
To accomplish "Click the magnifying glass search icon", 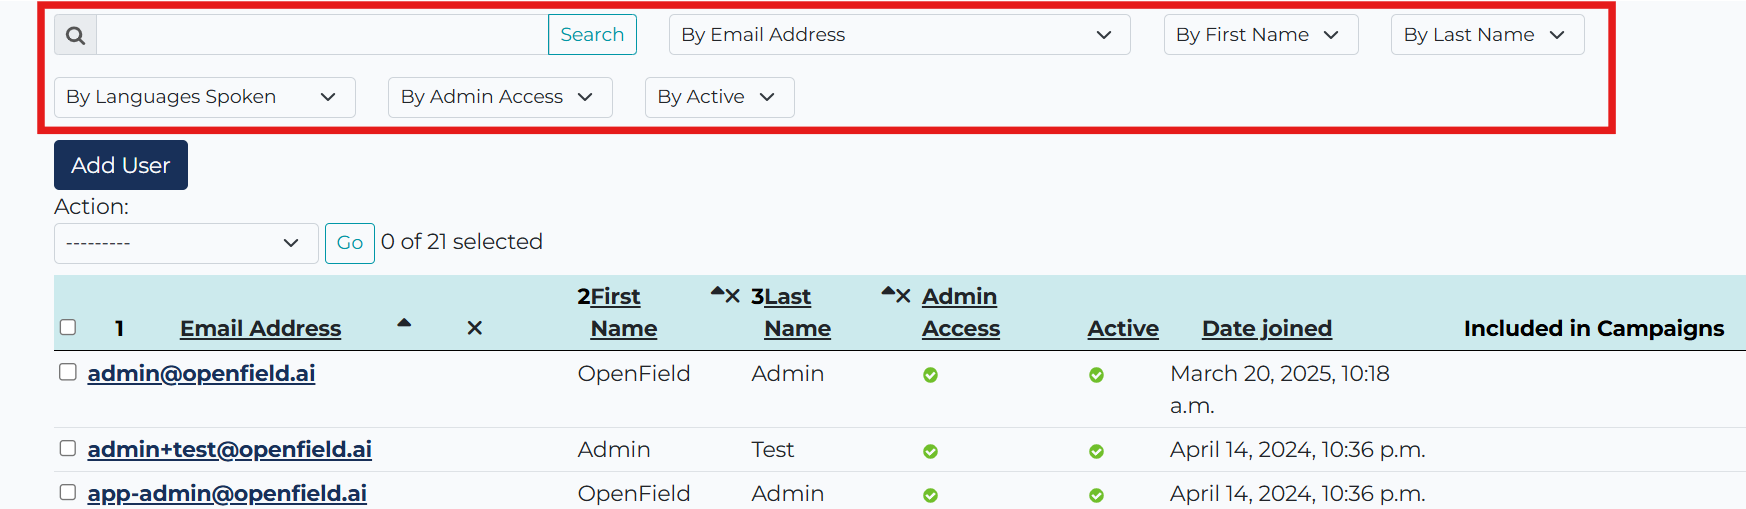I will click(x=76, y=35).
